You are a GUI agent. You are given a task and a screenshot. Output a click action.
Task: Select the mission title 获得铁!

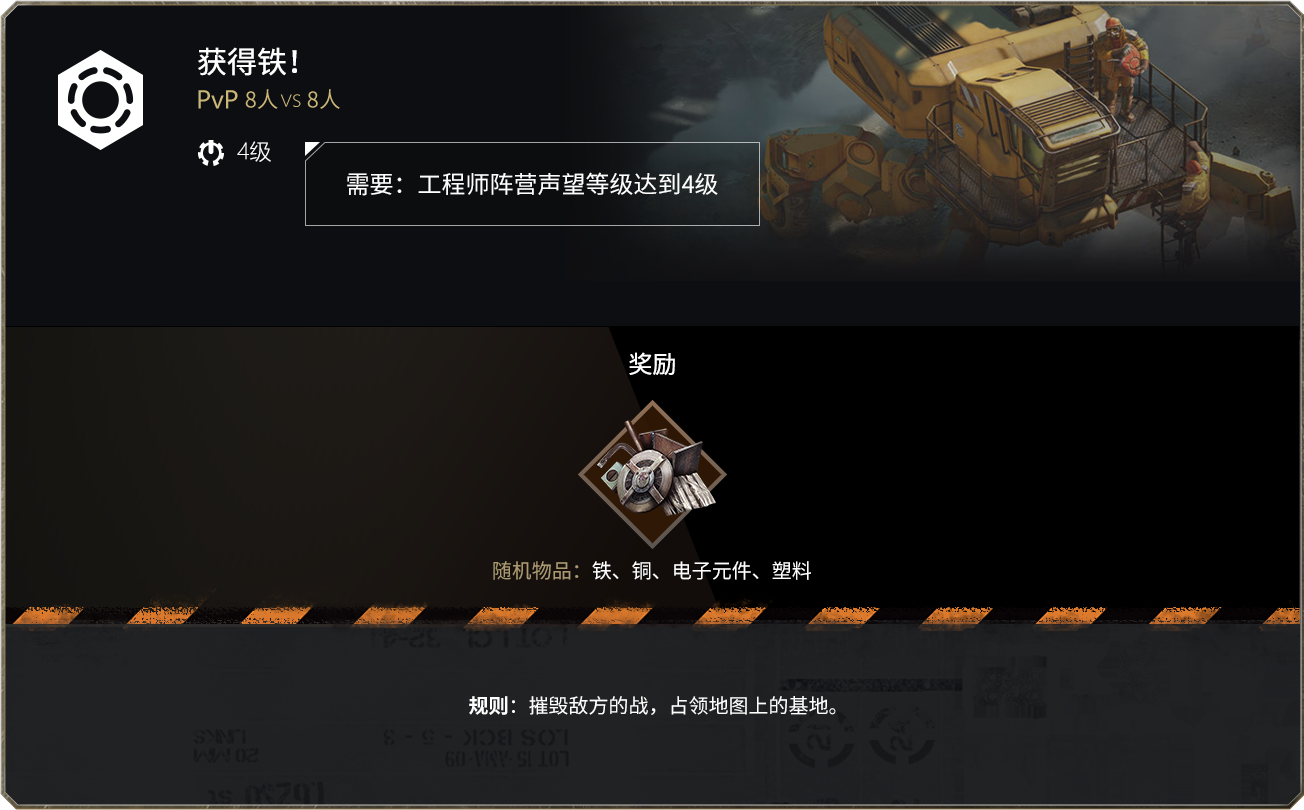(248, 63)
